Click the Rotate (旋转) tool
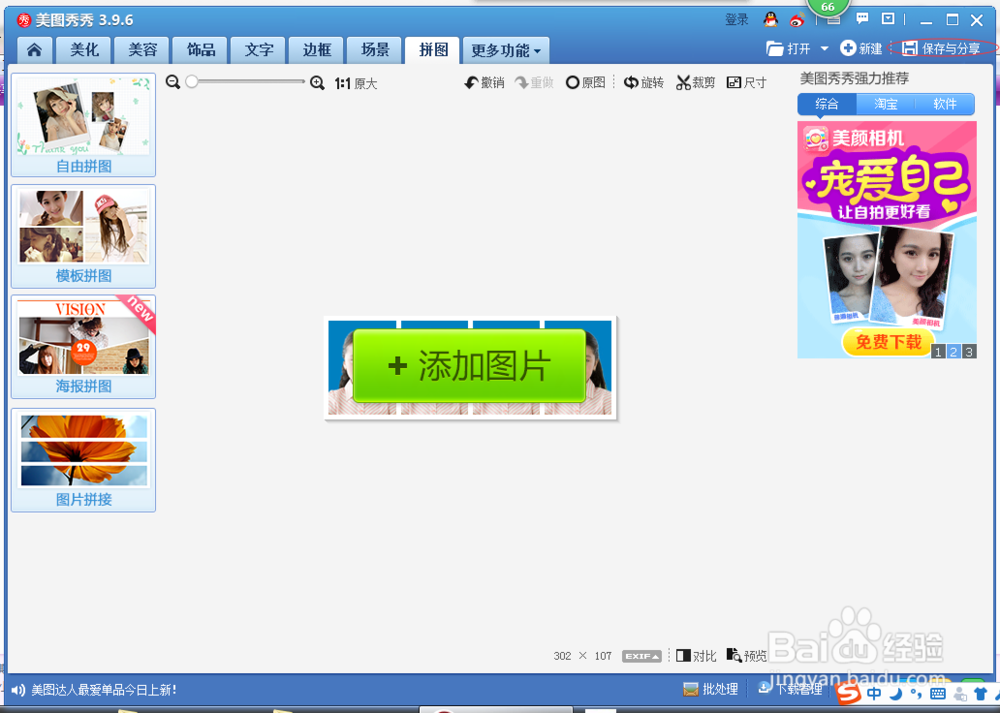The width and height of the screenshot is (1000, 713). [644, 82]
